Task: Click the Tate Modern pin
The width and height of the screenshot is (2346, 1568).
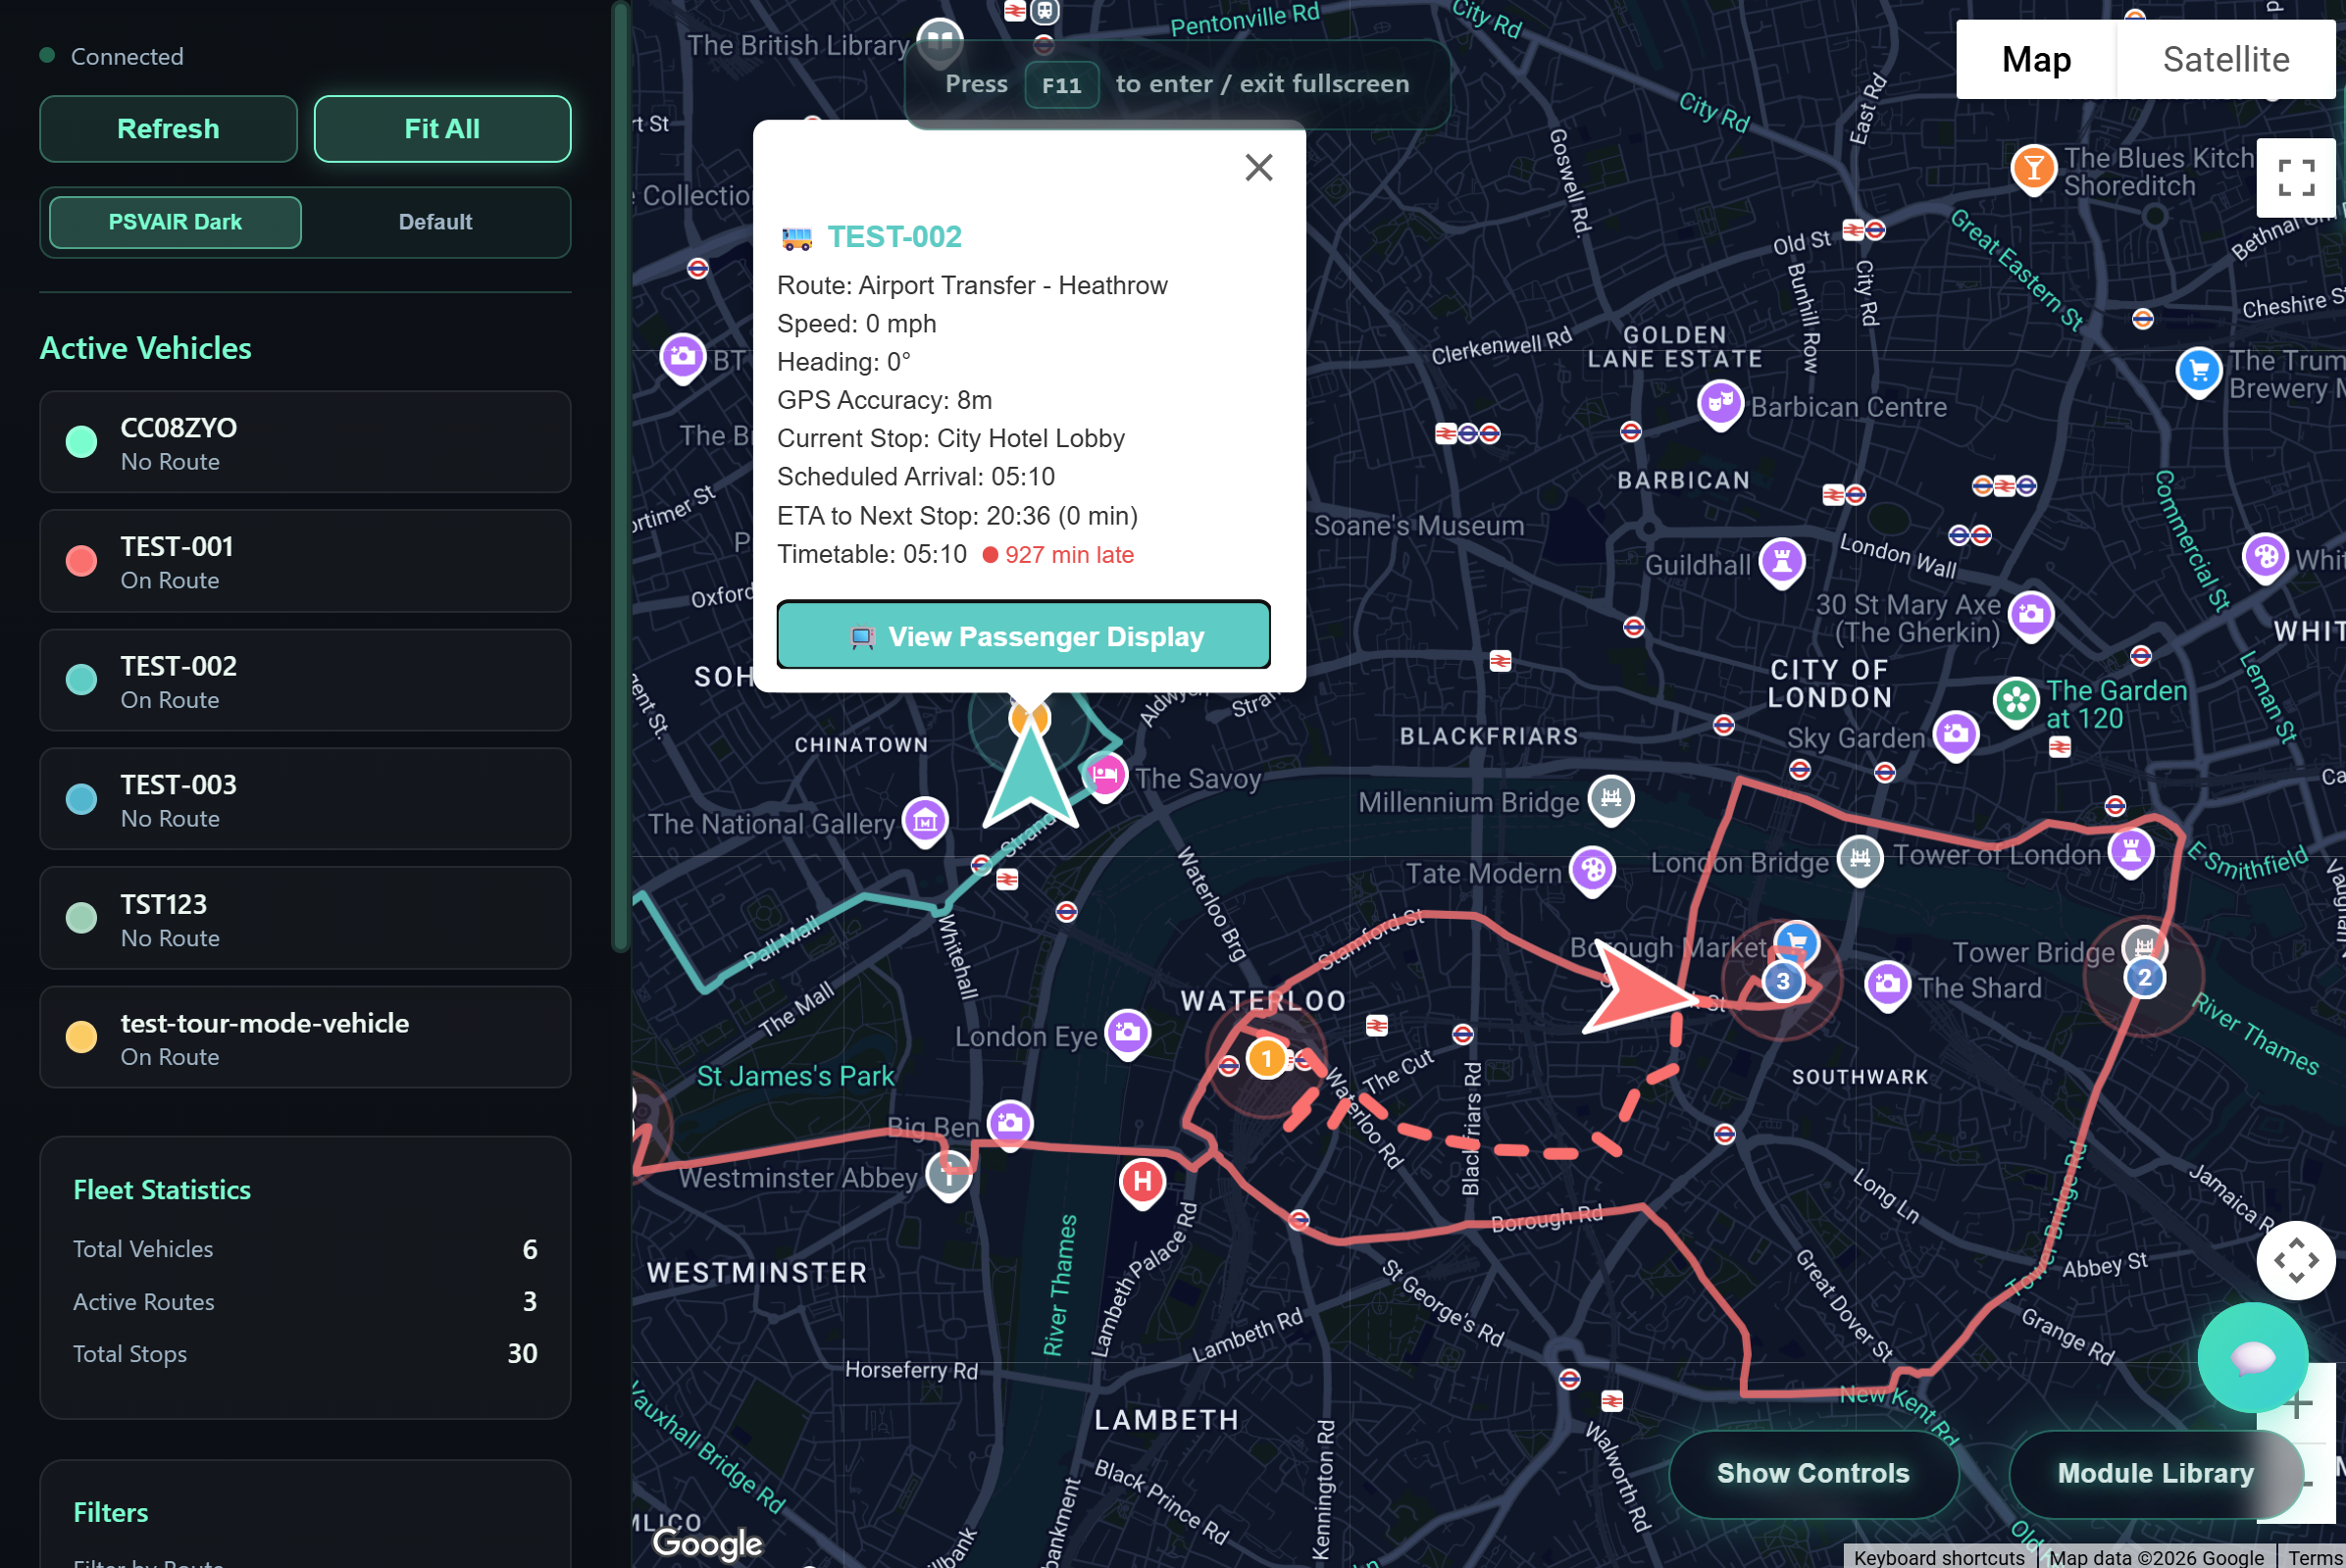Action: coord(1592,870)
